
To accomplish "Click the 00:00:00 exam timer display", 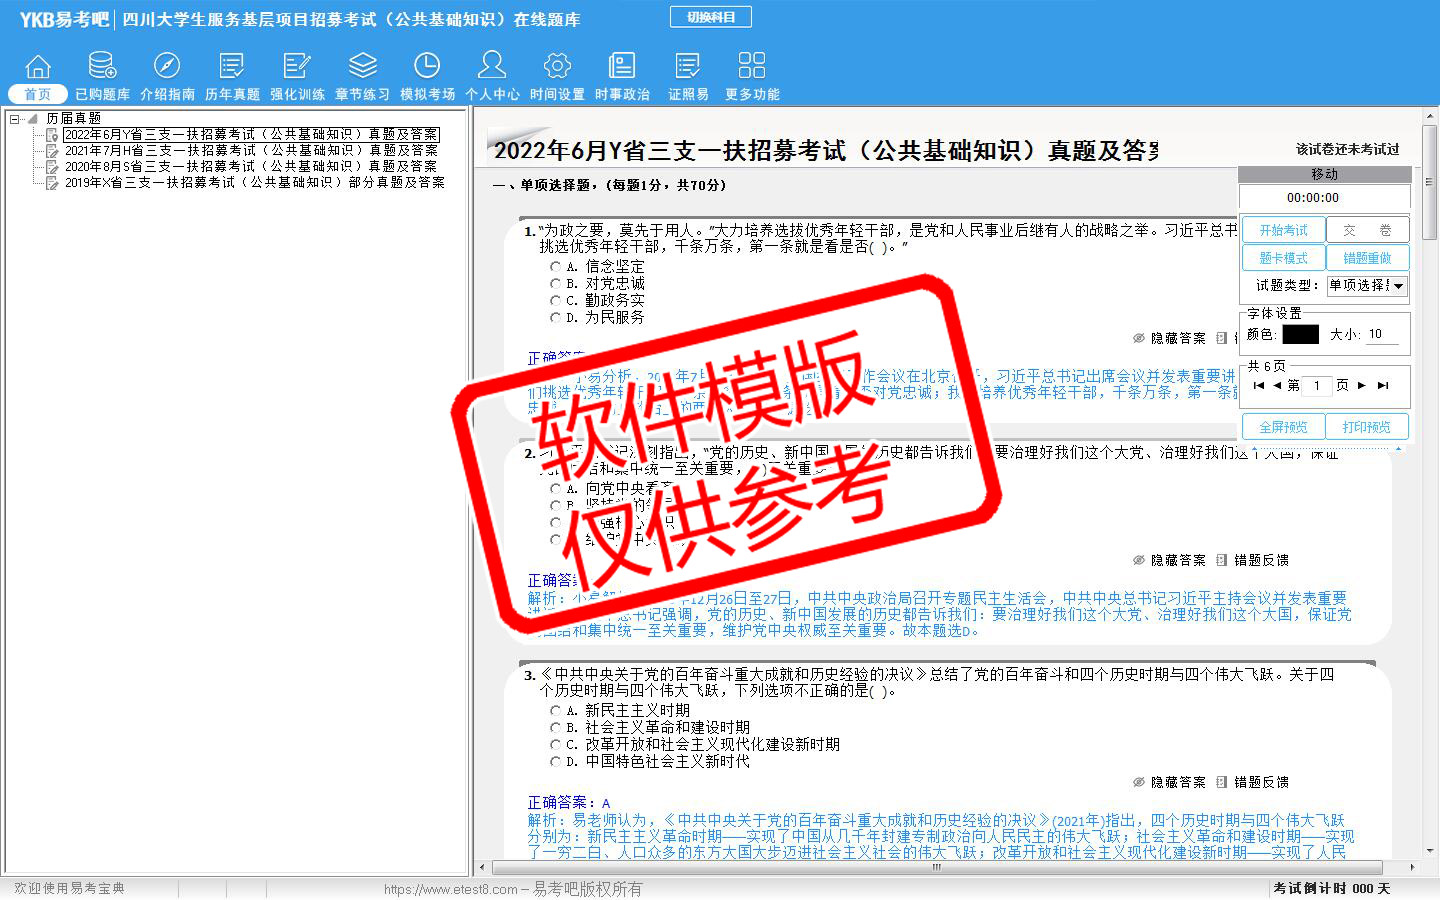I will tap(1313, 198).
